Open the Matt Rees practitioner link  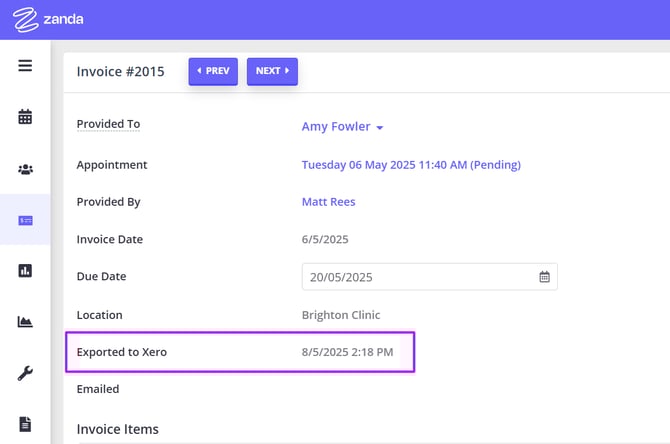point(328,202)
